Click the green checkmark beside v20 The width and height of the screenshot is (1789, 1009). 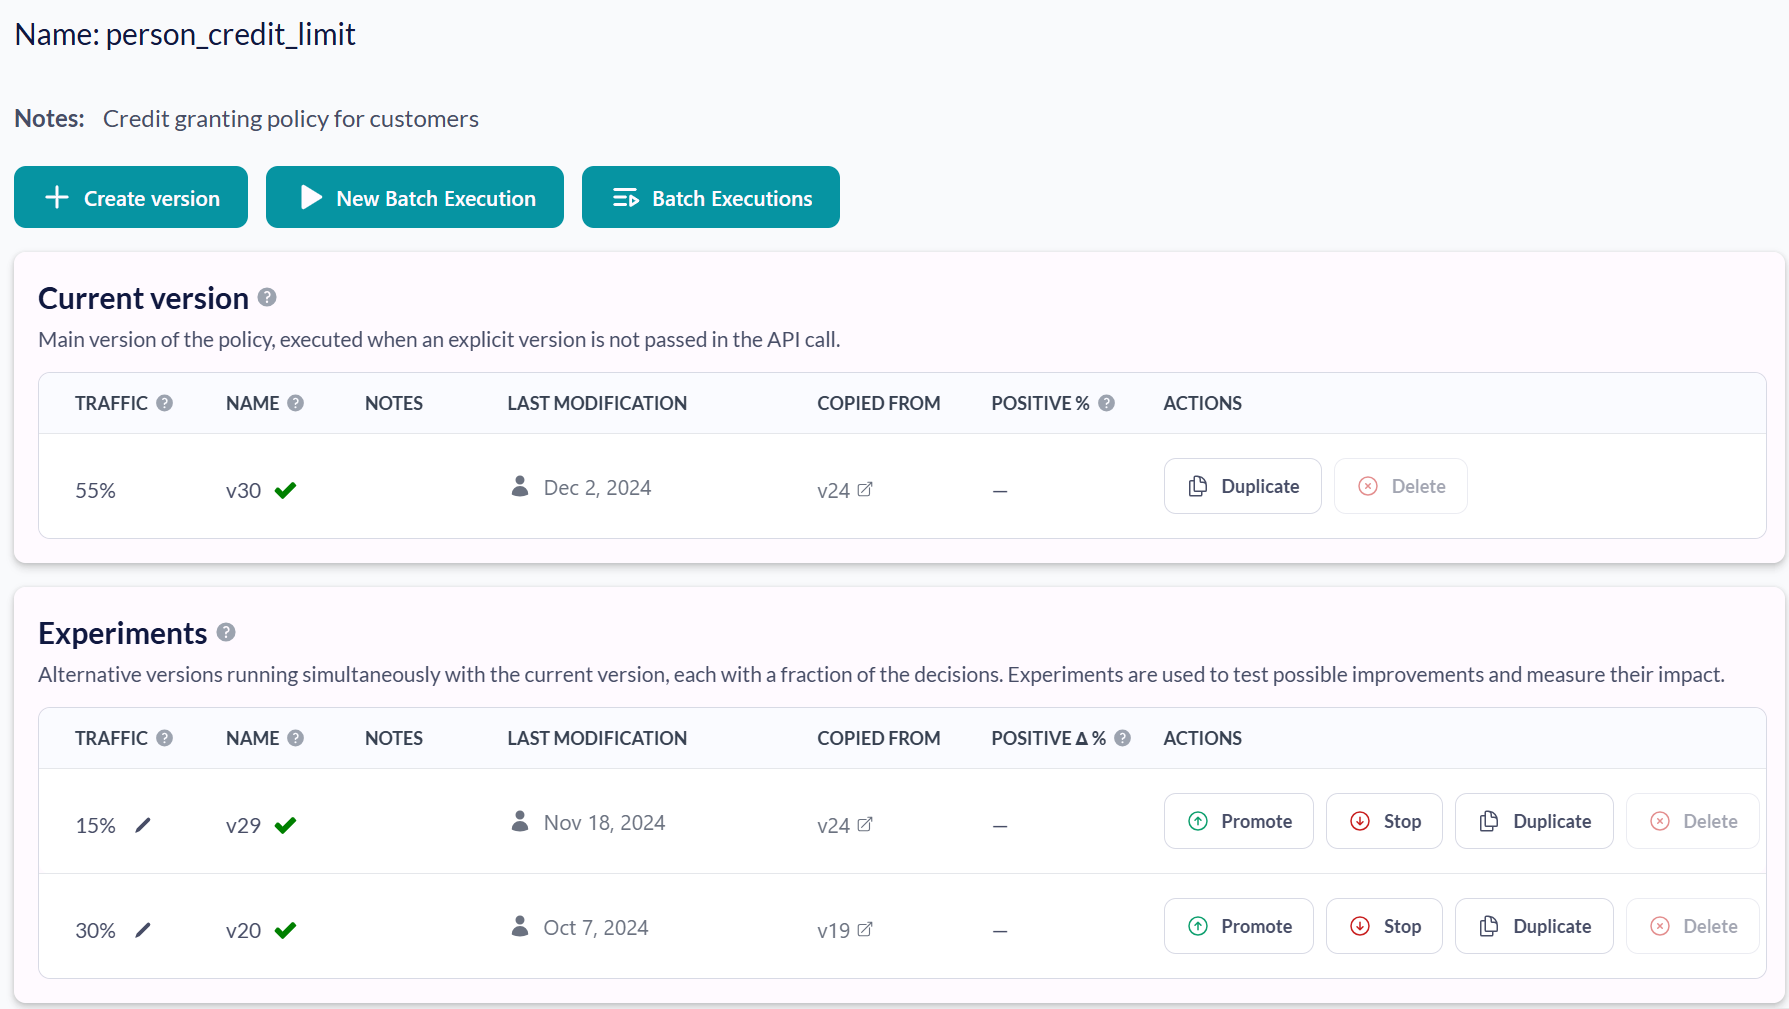[x=285, y=930]
